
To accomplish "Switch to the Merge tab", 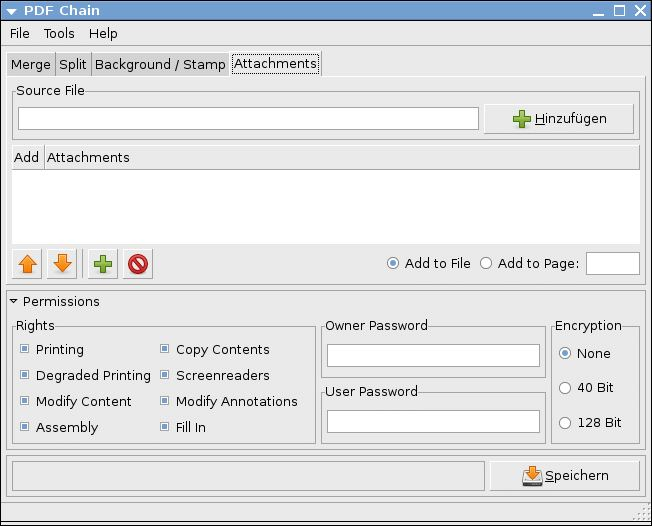I will (x=31, y=64).
